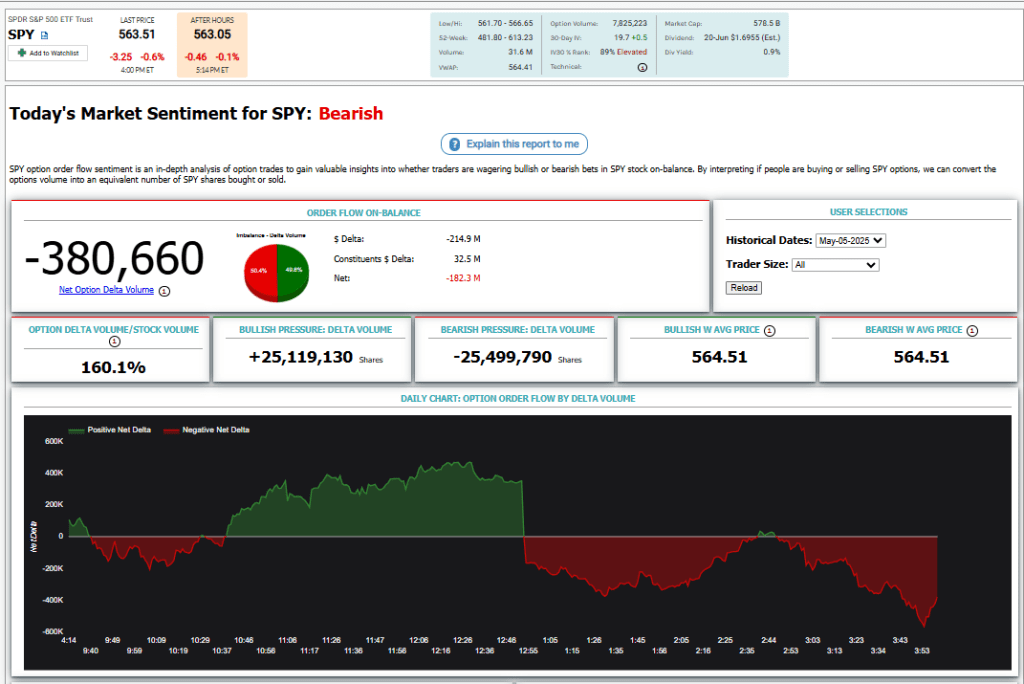This screenshot has height=684, width=1024.
Task: Click the 52-Week range 481.80 - 613.23
Action: point(505,38)
